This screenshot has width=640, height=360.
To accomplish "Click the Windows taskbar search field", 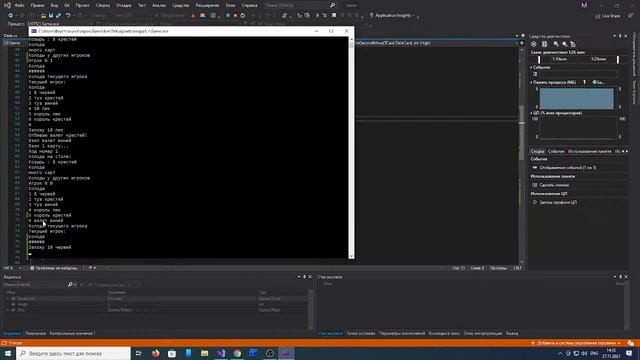I will [x=73, y=353].
